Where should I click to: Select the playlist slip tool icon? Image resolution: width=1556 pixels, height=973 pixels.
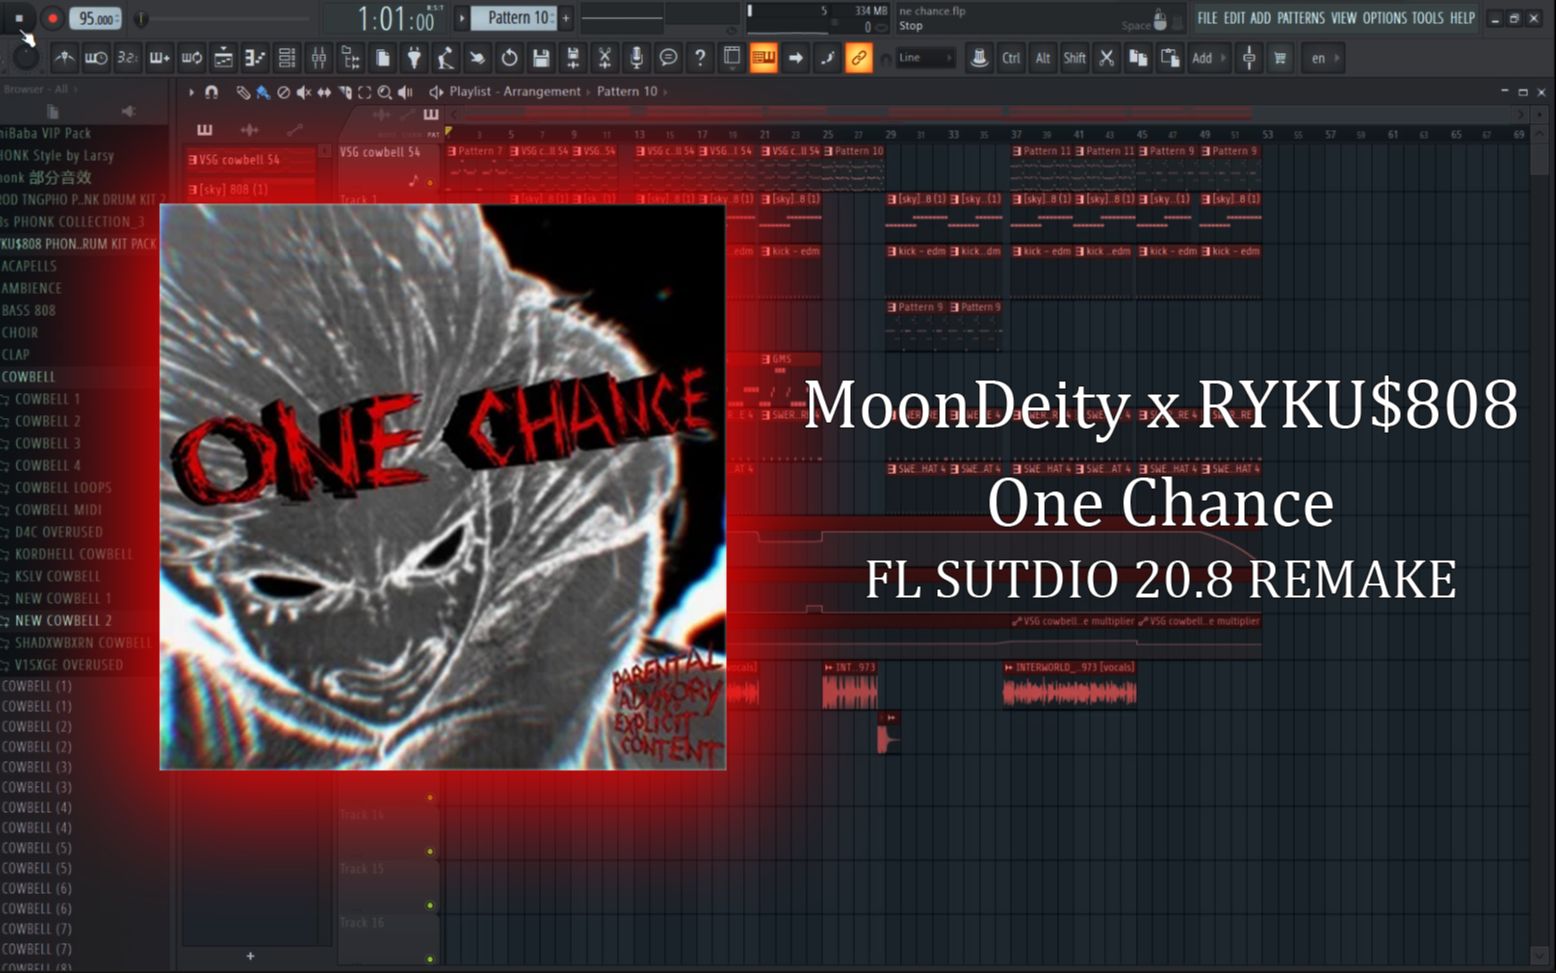pyautogui.click(x=324, y=91)
